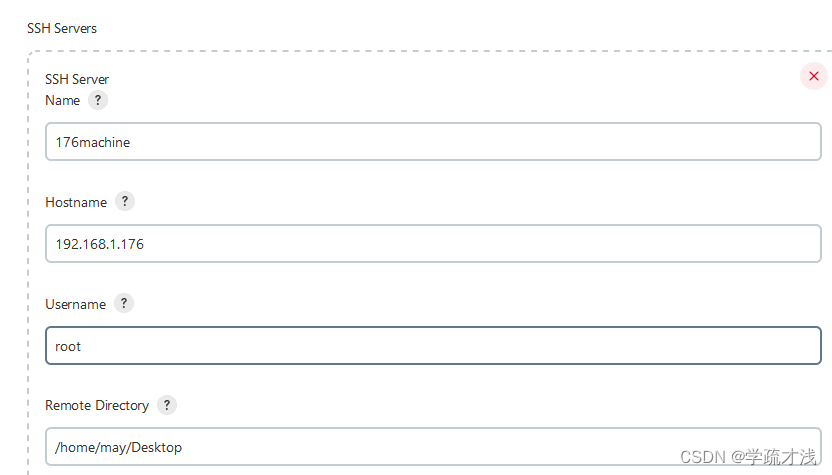Click the SSH Server sub-heading label

click(77, 79)
